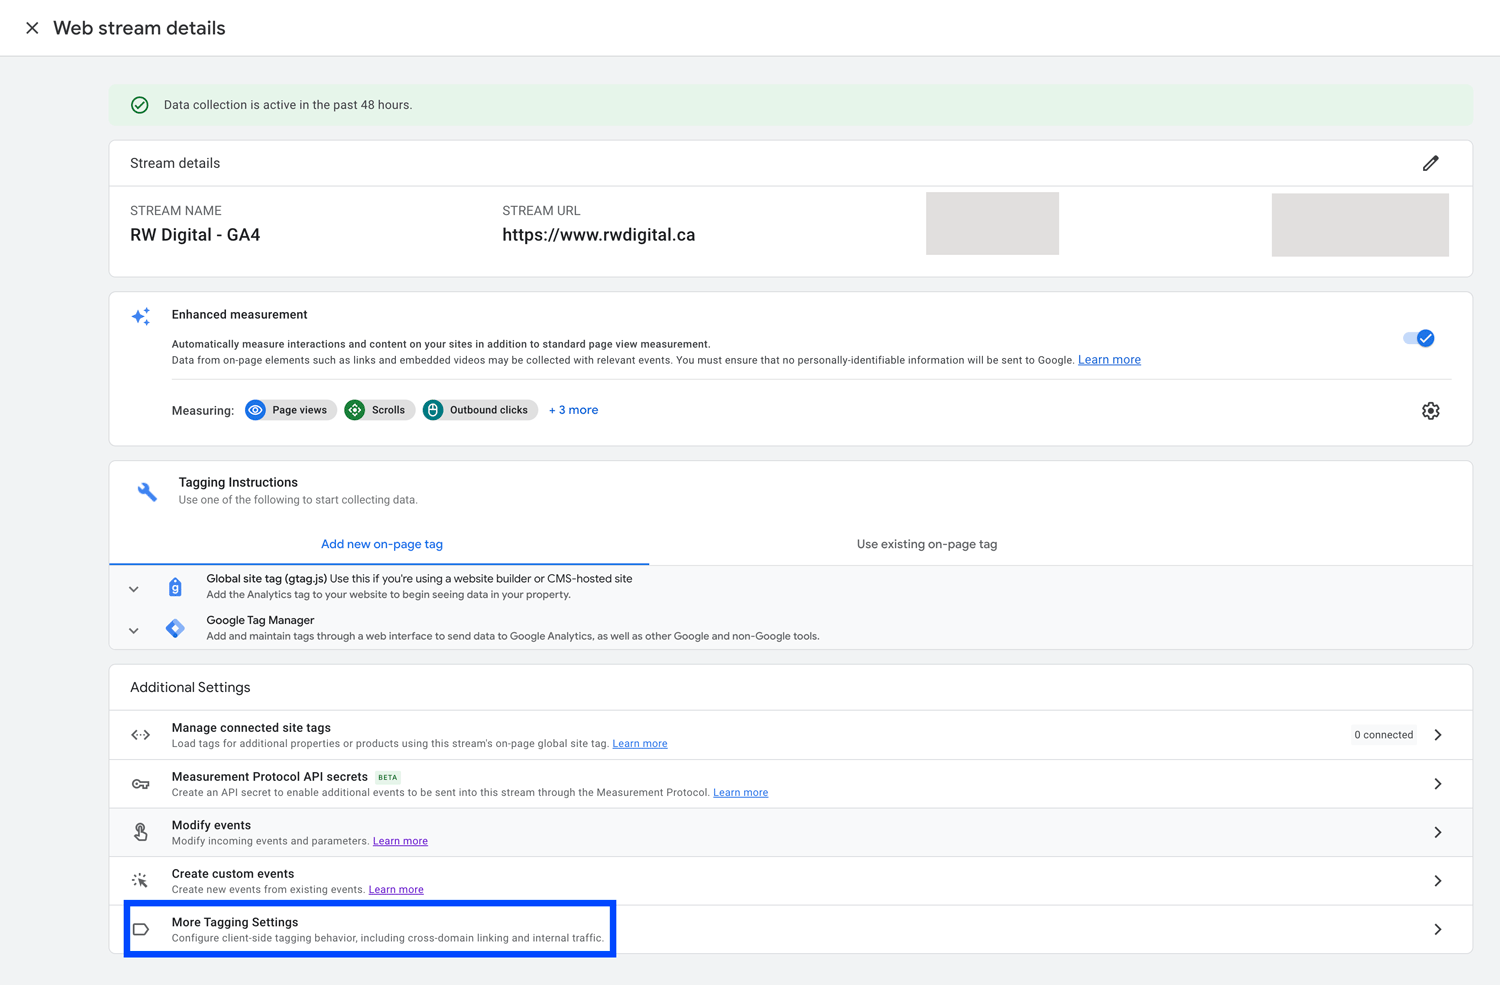Open Manage connected site tags title
Image resolution: width=1500 pixels, height=985 pixels.
point(251,728)
